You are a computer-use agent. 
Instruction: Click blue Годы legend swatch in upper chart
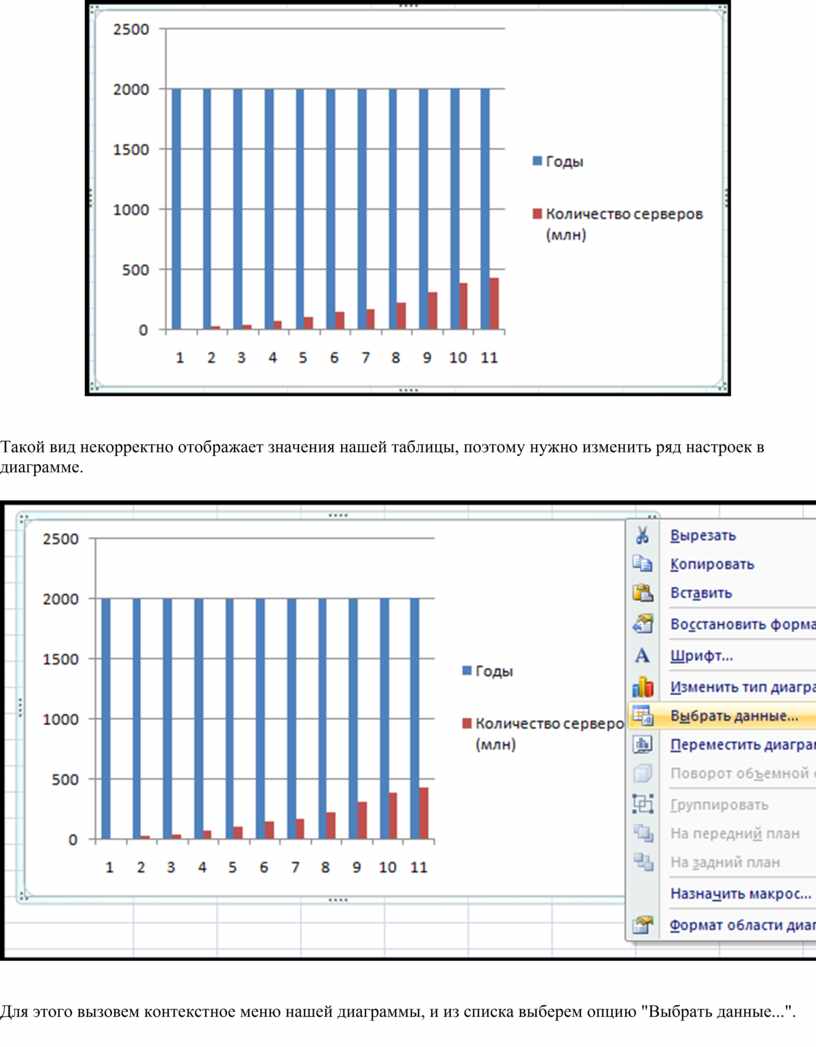(537, 161)
